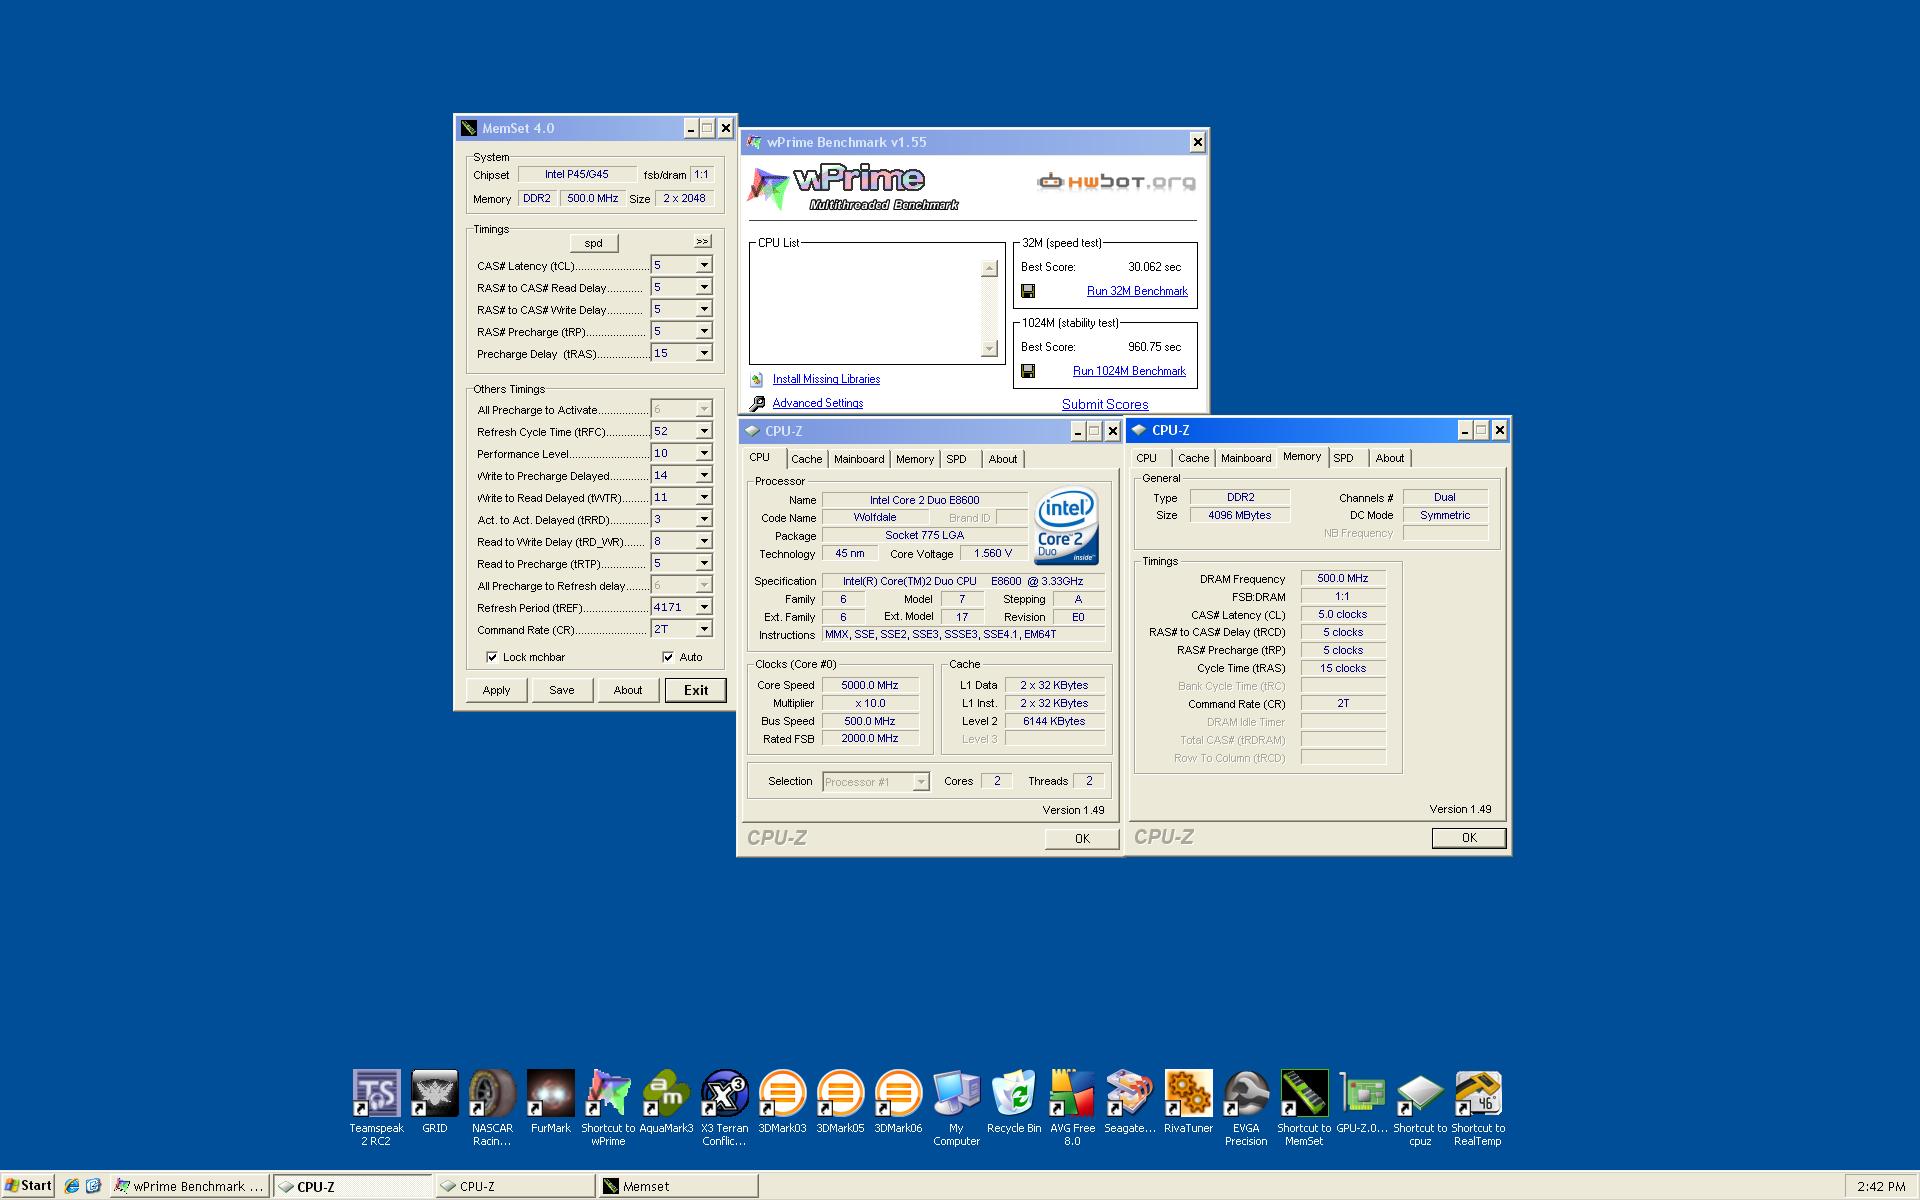Open Command Rate (CR) dropdown in MemSet
1920x1200 pixels.
pos(704,629)
